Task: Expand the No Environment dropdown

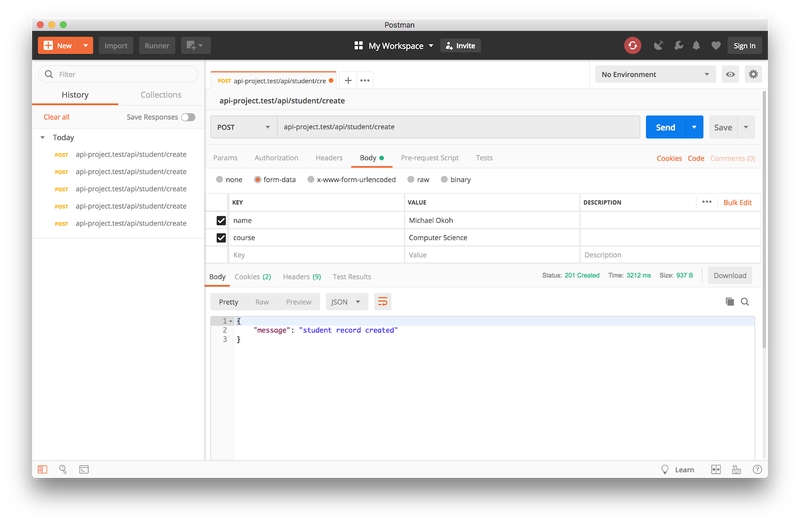Action: (x=655, y=74)
